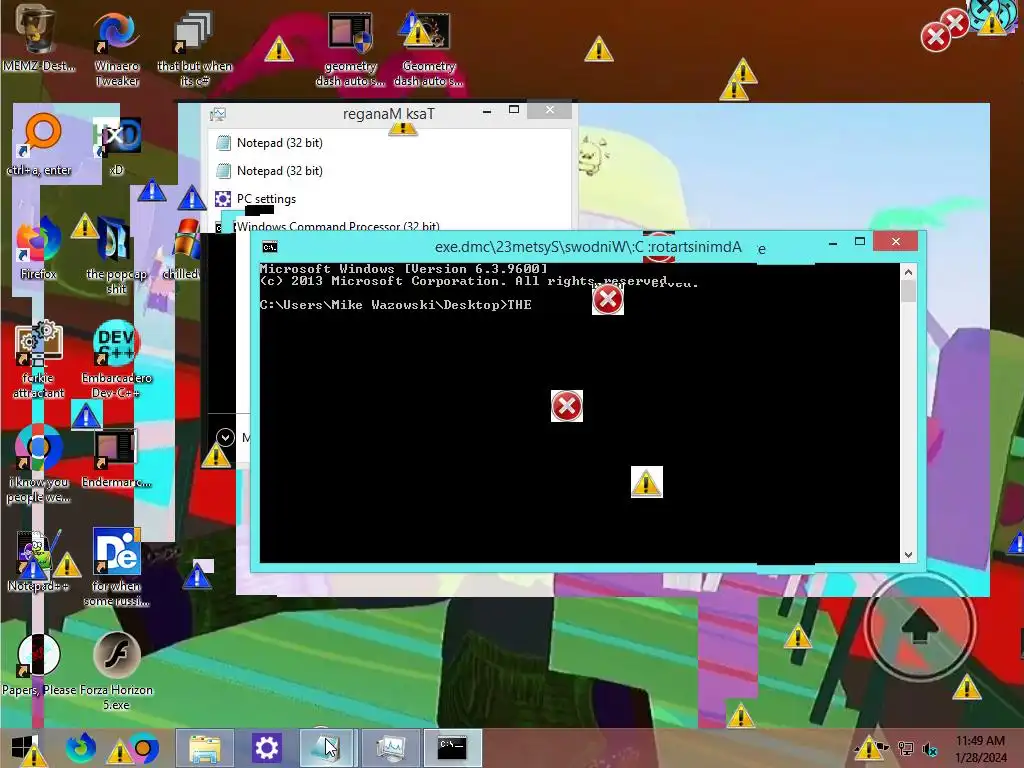Switch to Task Manager taskbar button
This screenshot has height=768, width=1024.
pos(391,748)
